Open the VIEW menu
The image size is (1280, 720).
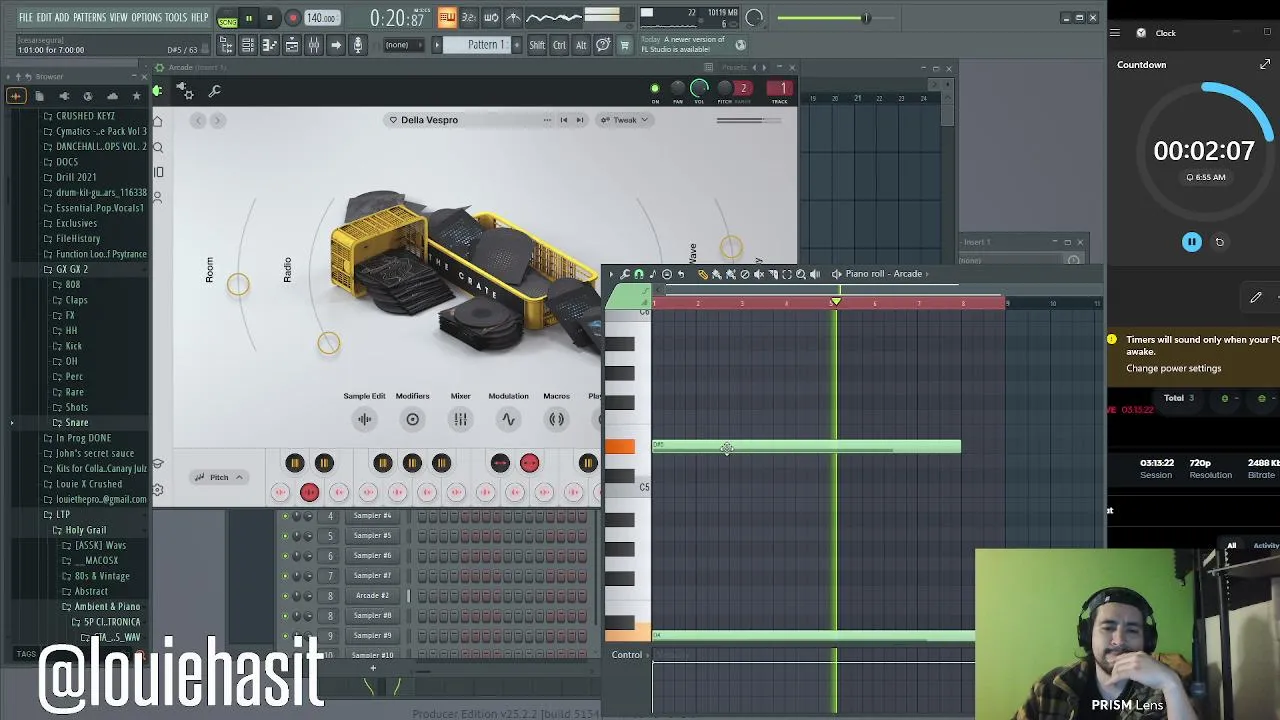click(118, 18)
